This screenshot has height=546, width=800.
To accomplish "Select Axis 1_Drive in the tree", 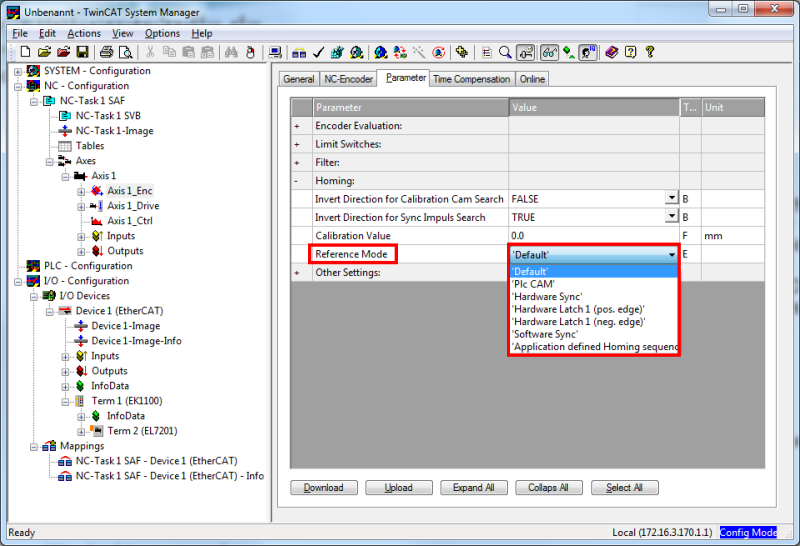I will (133, 206).
